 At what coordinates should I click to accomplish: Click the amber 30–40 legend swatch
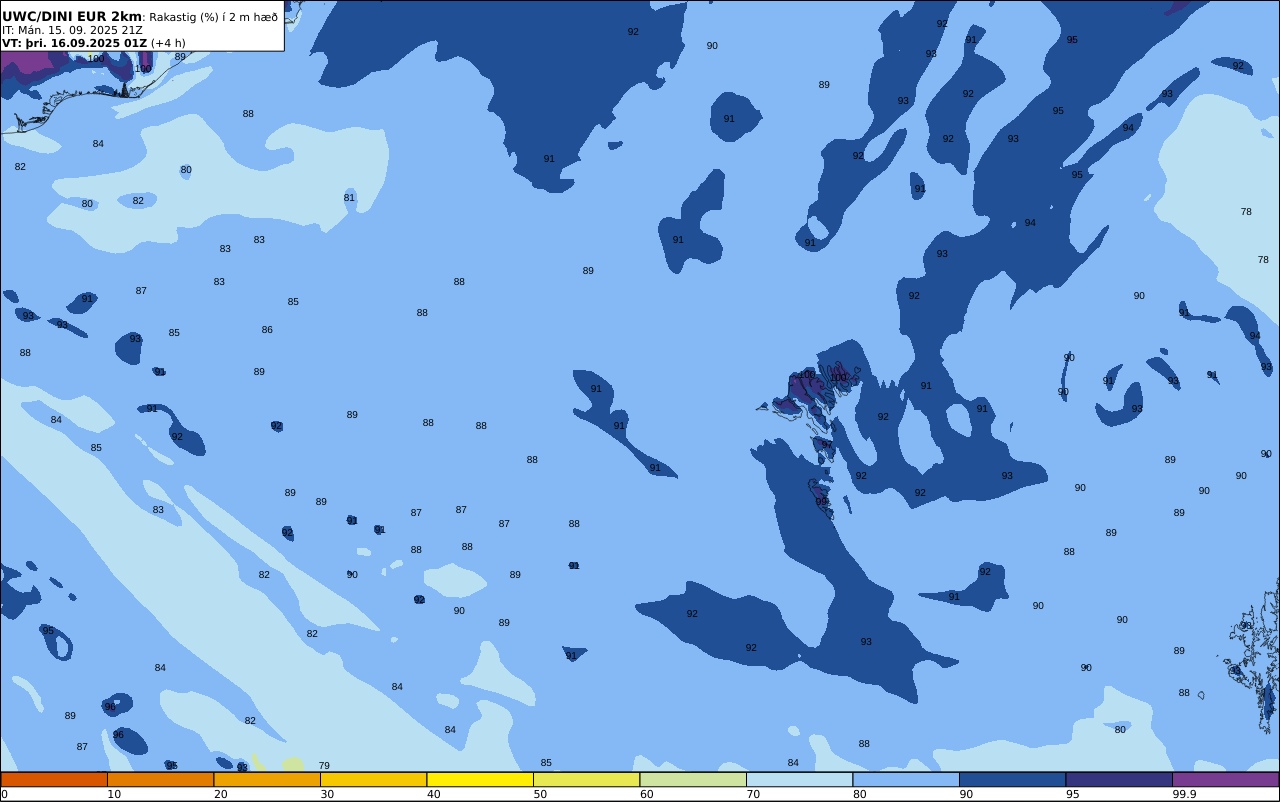(373, 779)
